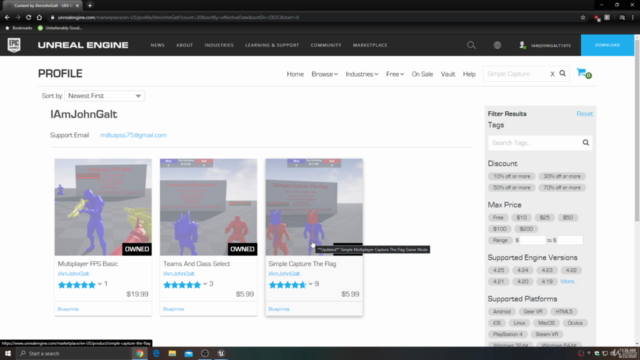The image size is (640, 360).
Task: Open the Vault page
Action: coord(448,74)
